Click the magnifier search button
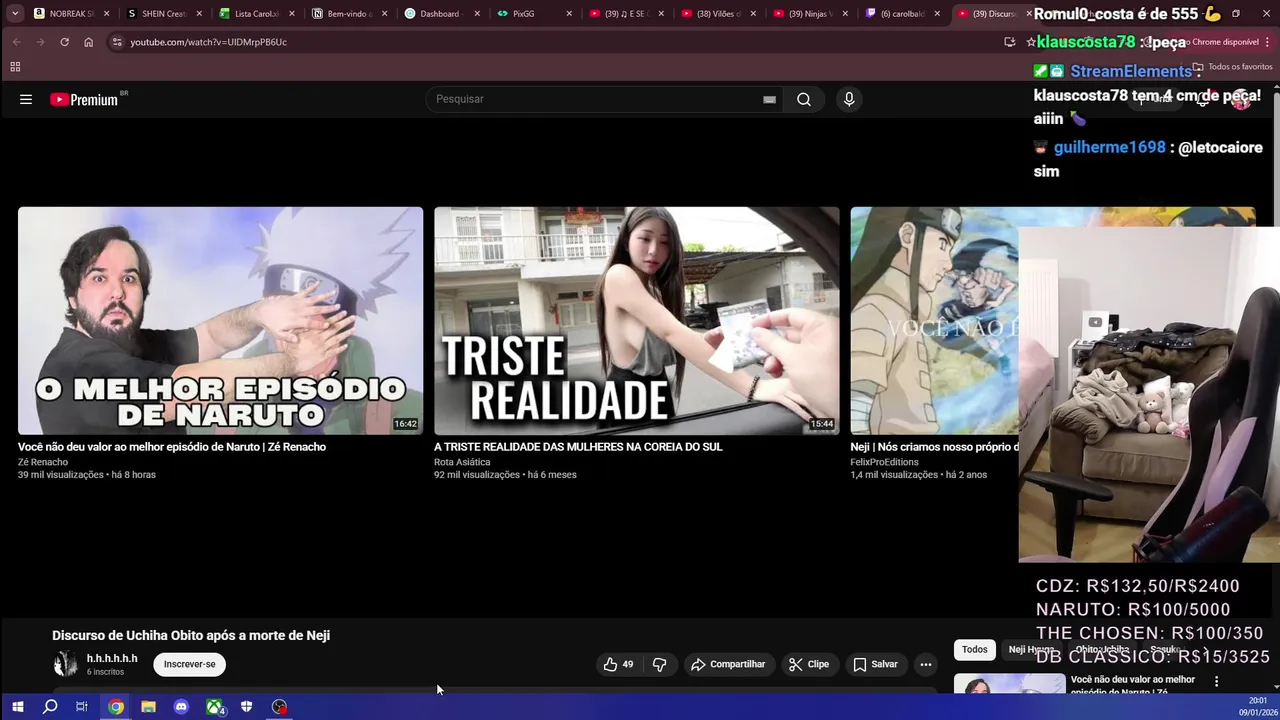The height and width of the screenshot is (720, 1280). 803,99
